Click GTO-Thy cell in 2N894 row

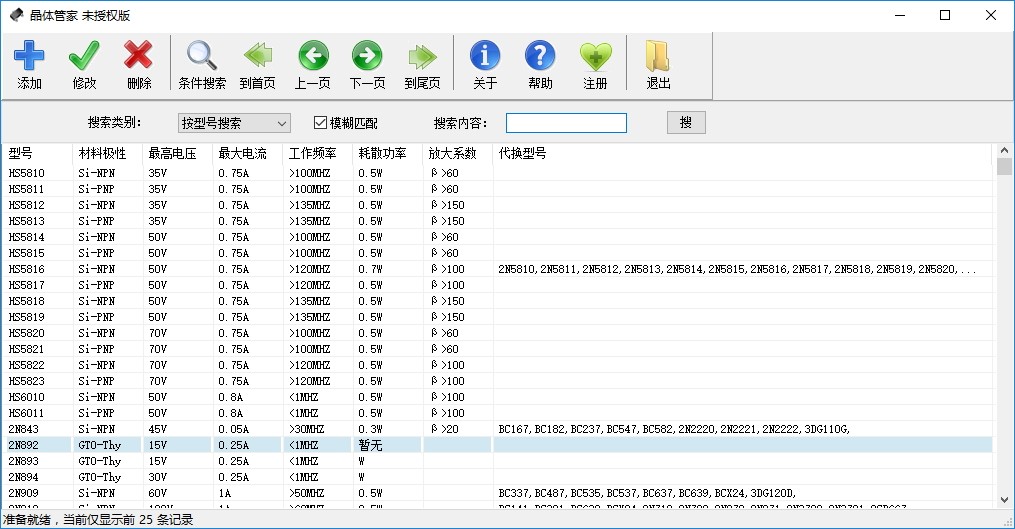(100, 477)
